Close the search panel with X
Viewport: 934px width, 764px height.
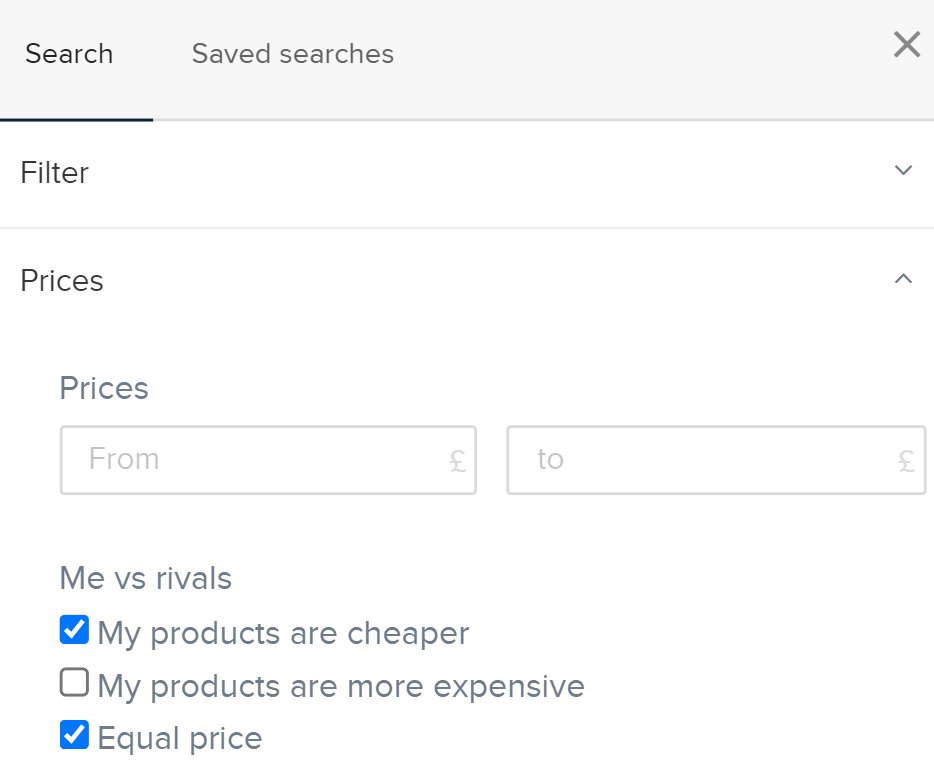(906, 45)
